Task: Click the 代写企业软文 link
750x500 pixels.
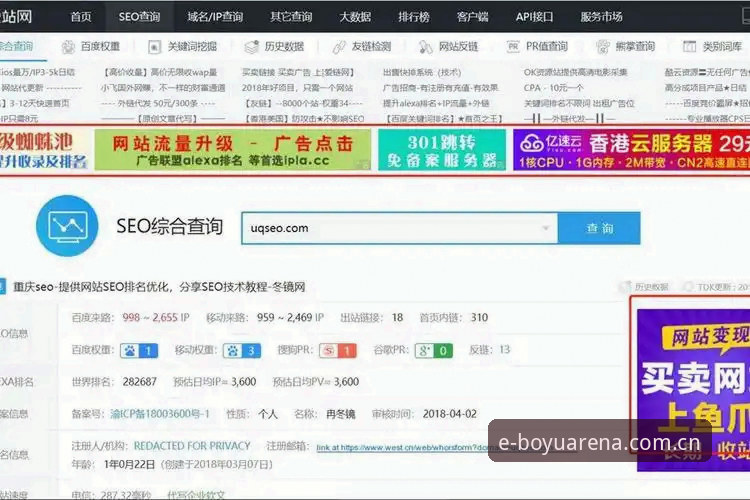Action: click(196, 495)
